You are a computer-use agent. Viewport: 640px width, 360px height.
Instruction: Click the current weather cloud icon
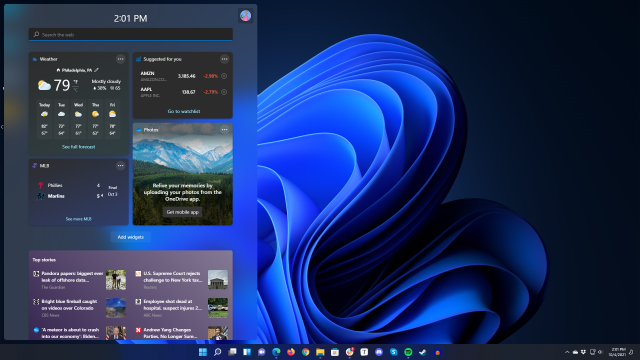[x=44, y=85]
